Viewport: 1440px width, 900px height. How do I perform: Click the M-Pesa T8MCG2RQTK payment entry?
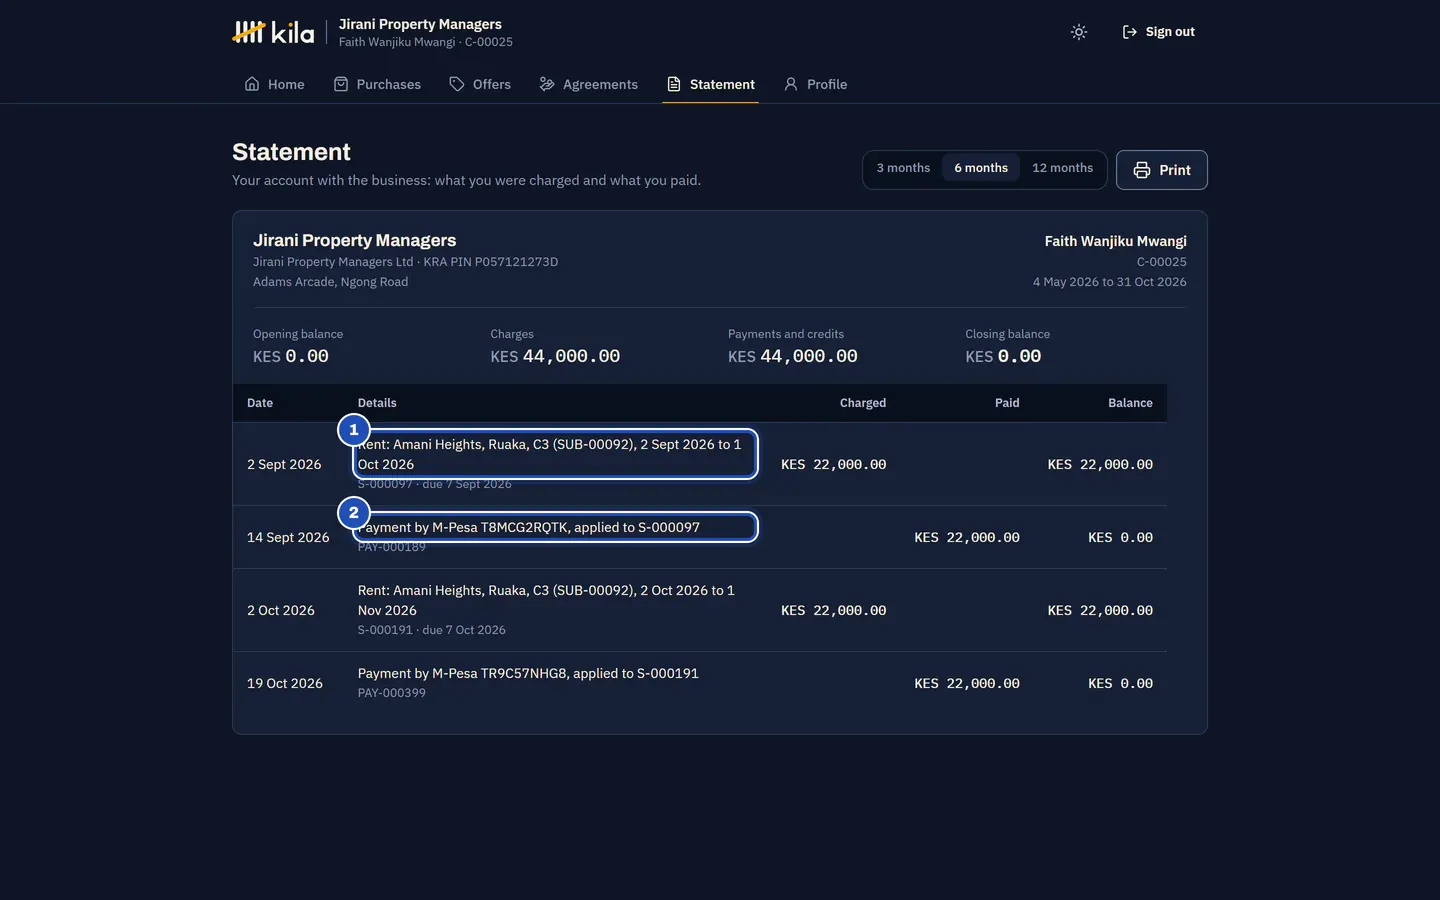click(529, 527)
